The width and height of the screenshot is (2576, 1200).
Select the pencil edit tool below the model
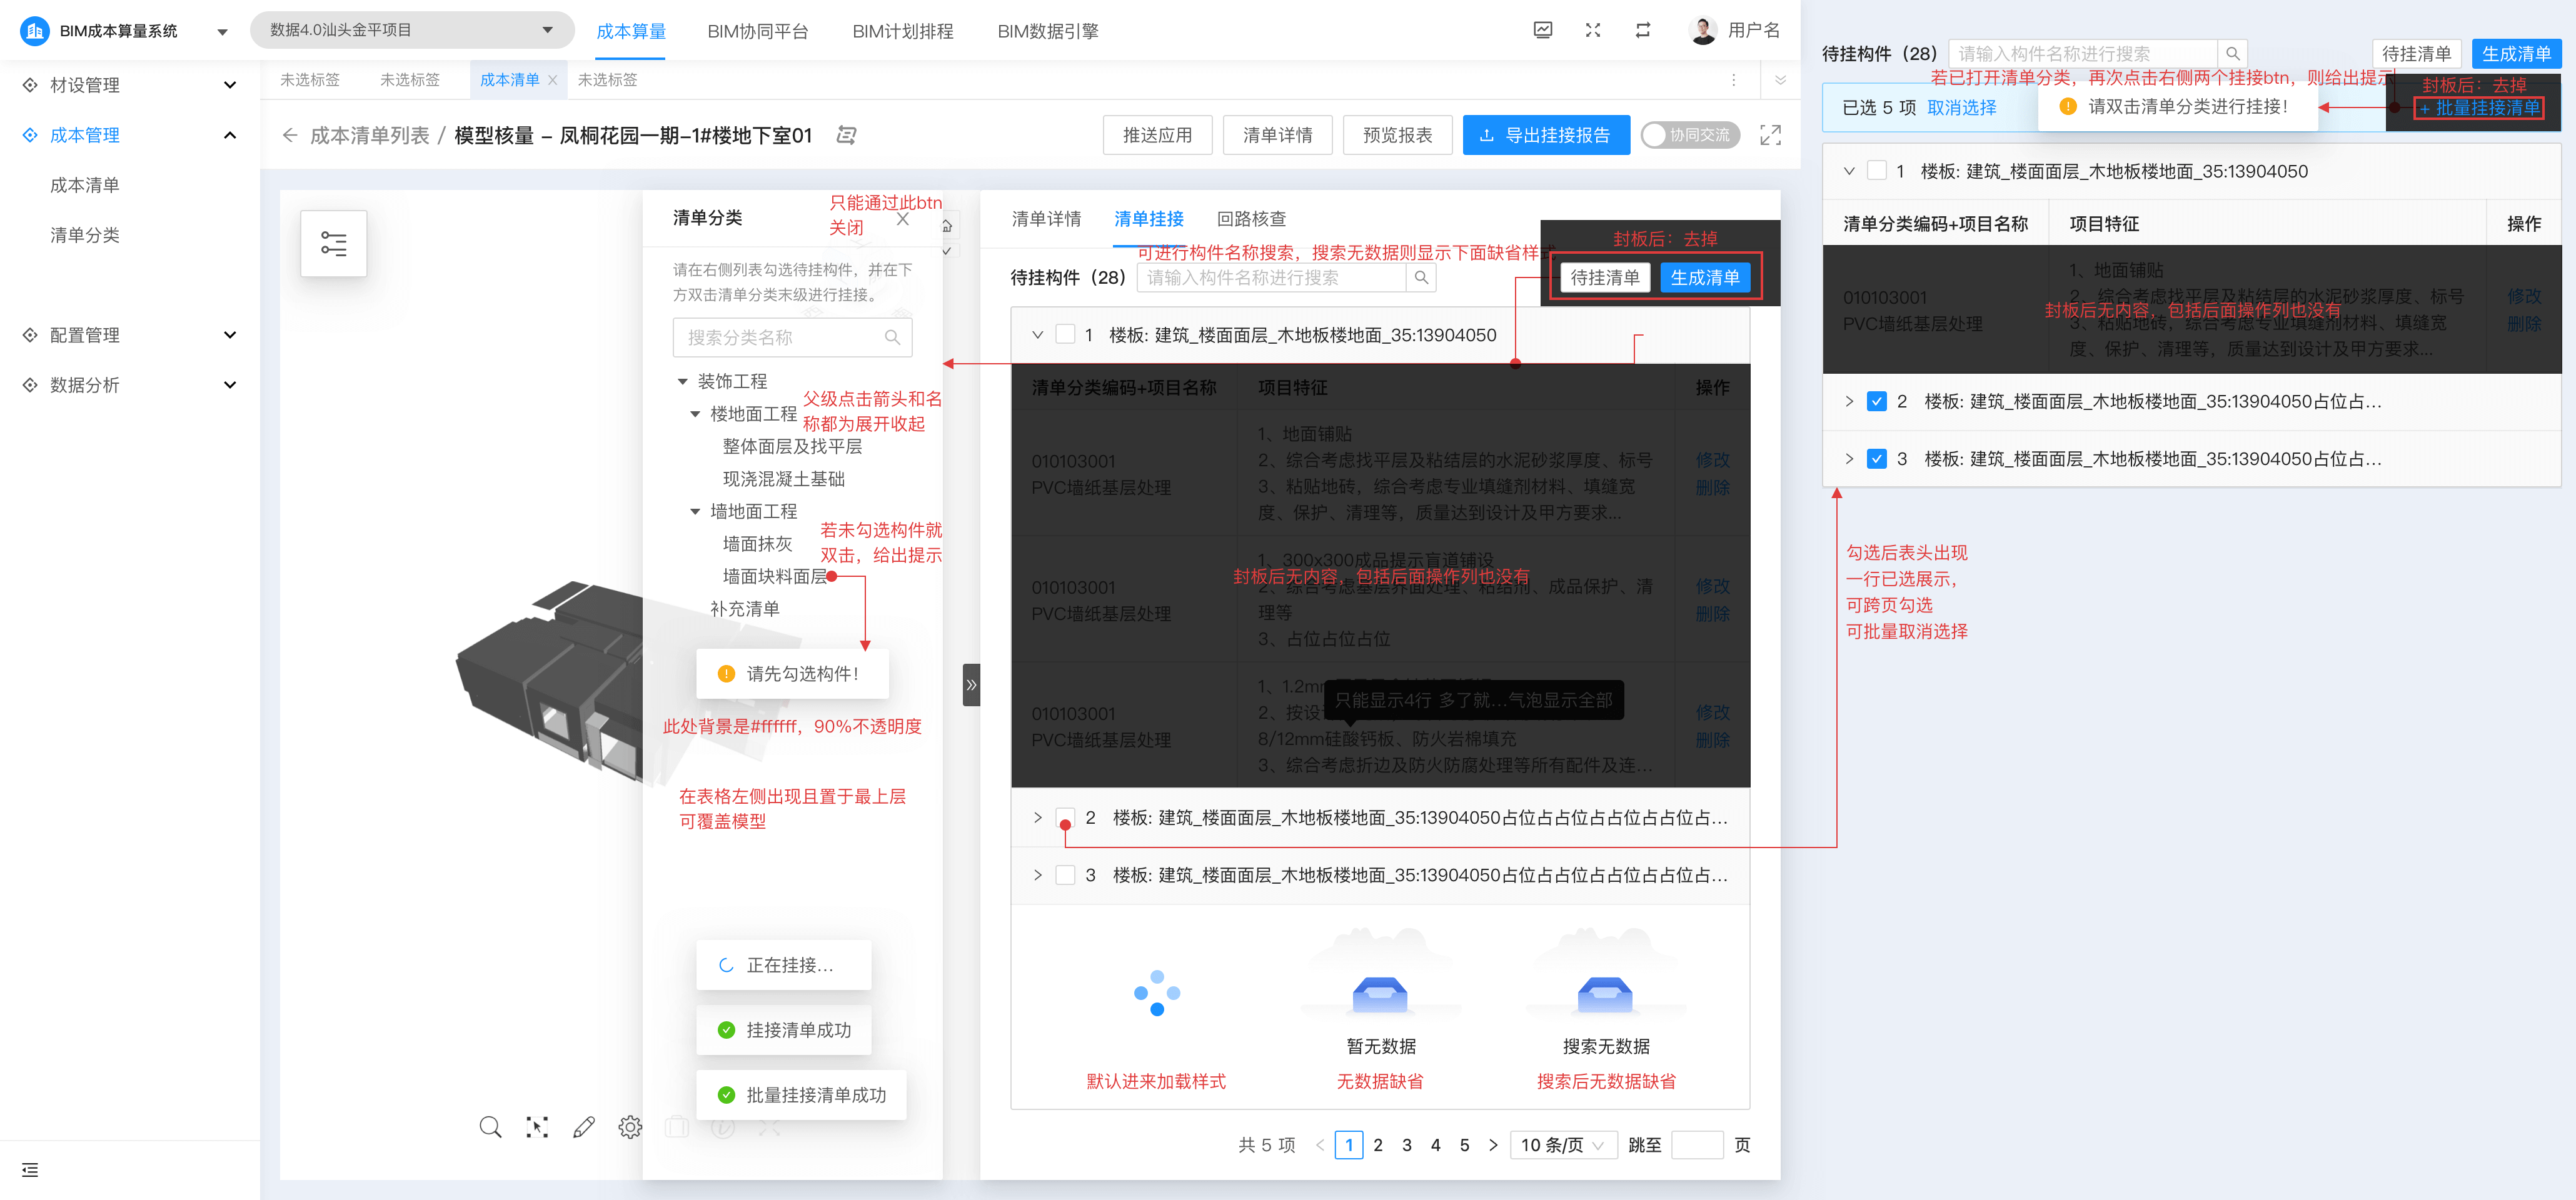coord(584,1128)
